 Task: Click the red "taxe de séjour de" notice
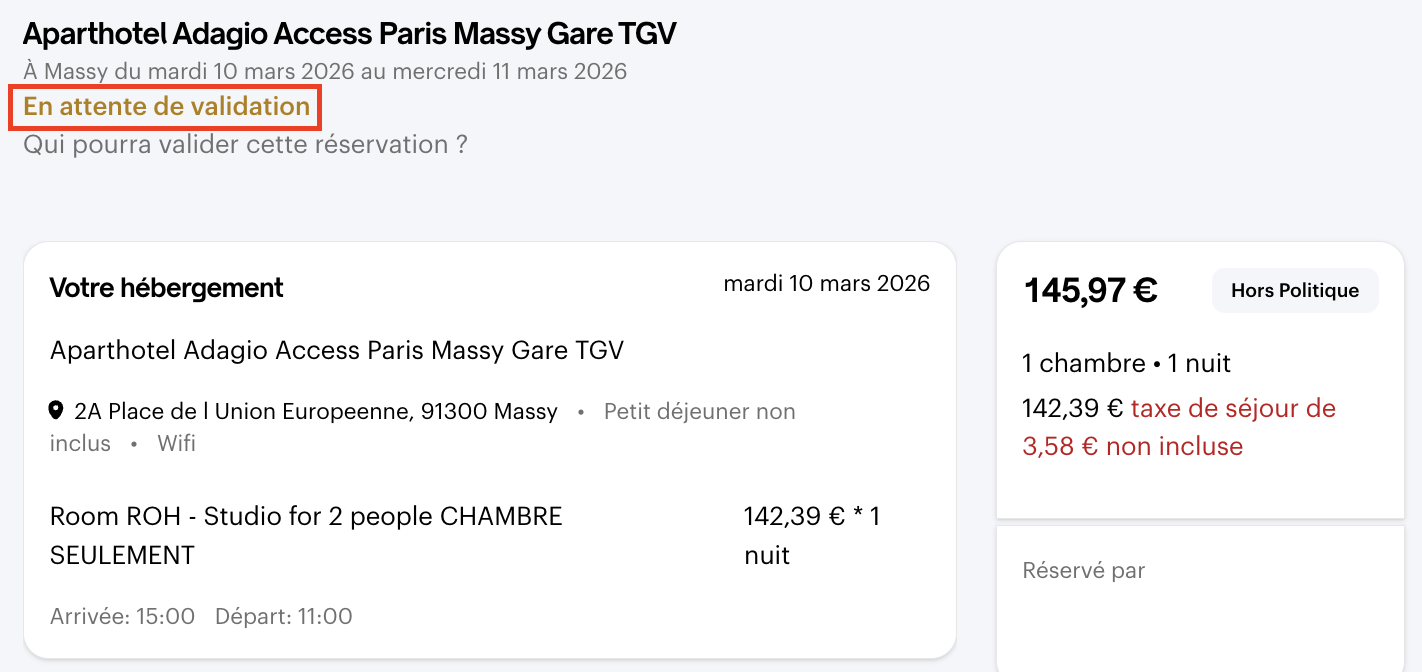point(1232,409)
